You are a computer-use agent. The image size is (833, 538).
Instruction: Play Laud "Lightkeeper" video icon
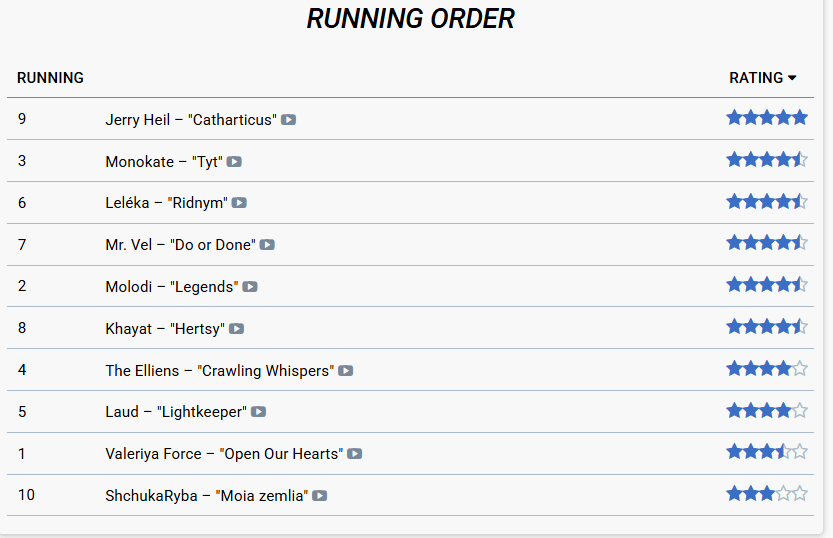pos(258,412)
